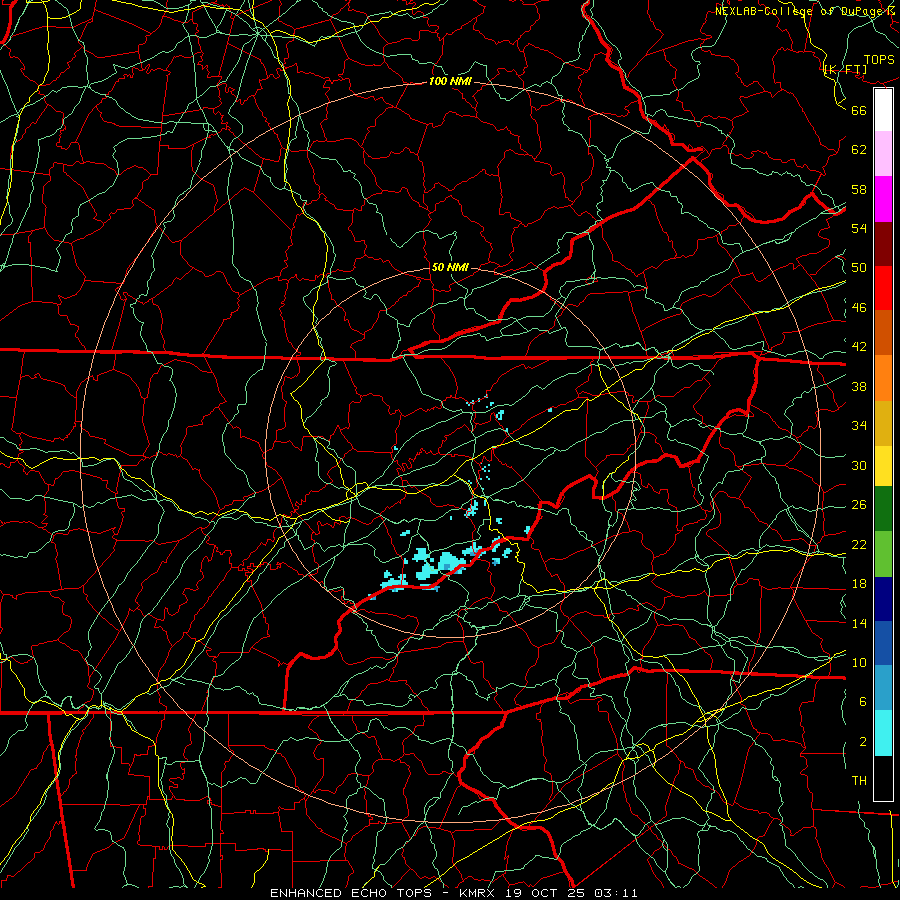The height and width of the screenshot is (900, 900).
Task: Click the '[K FT]' units label
Action: pos(845,70)
